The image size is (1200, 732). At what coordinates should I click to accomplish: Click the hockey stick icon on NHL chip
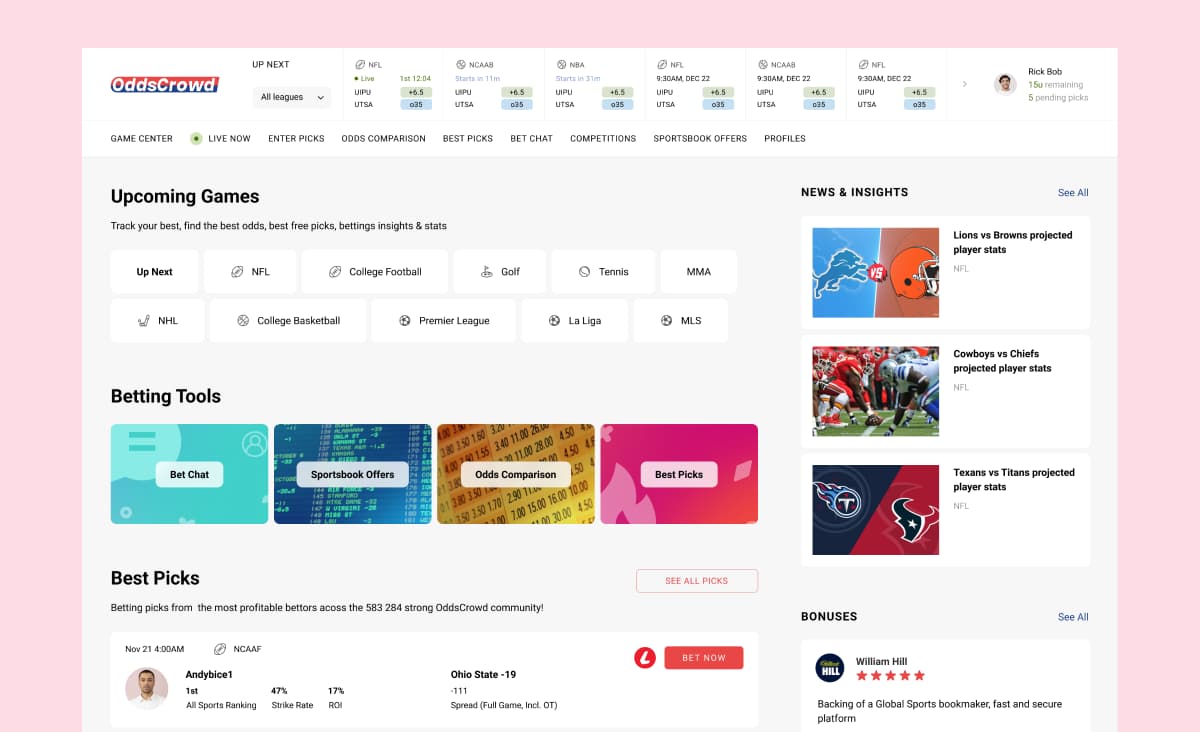pos(144,321)
